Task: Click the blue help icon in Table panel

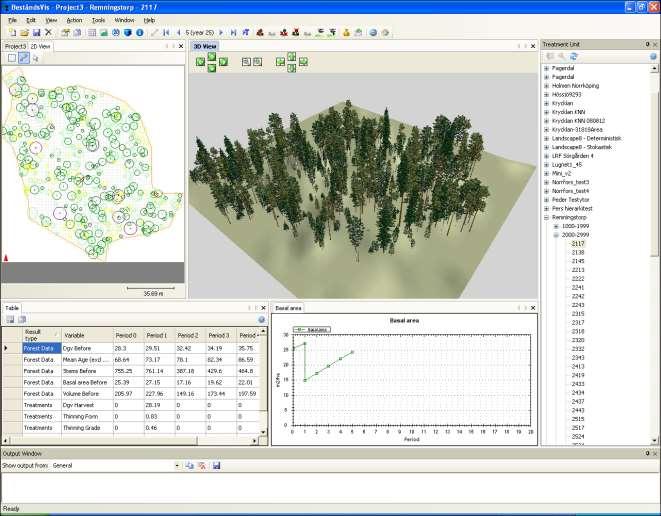Action: [261, 320]
